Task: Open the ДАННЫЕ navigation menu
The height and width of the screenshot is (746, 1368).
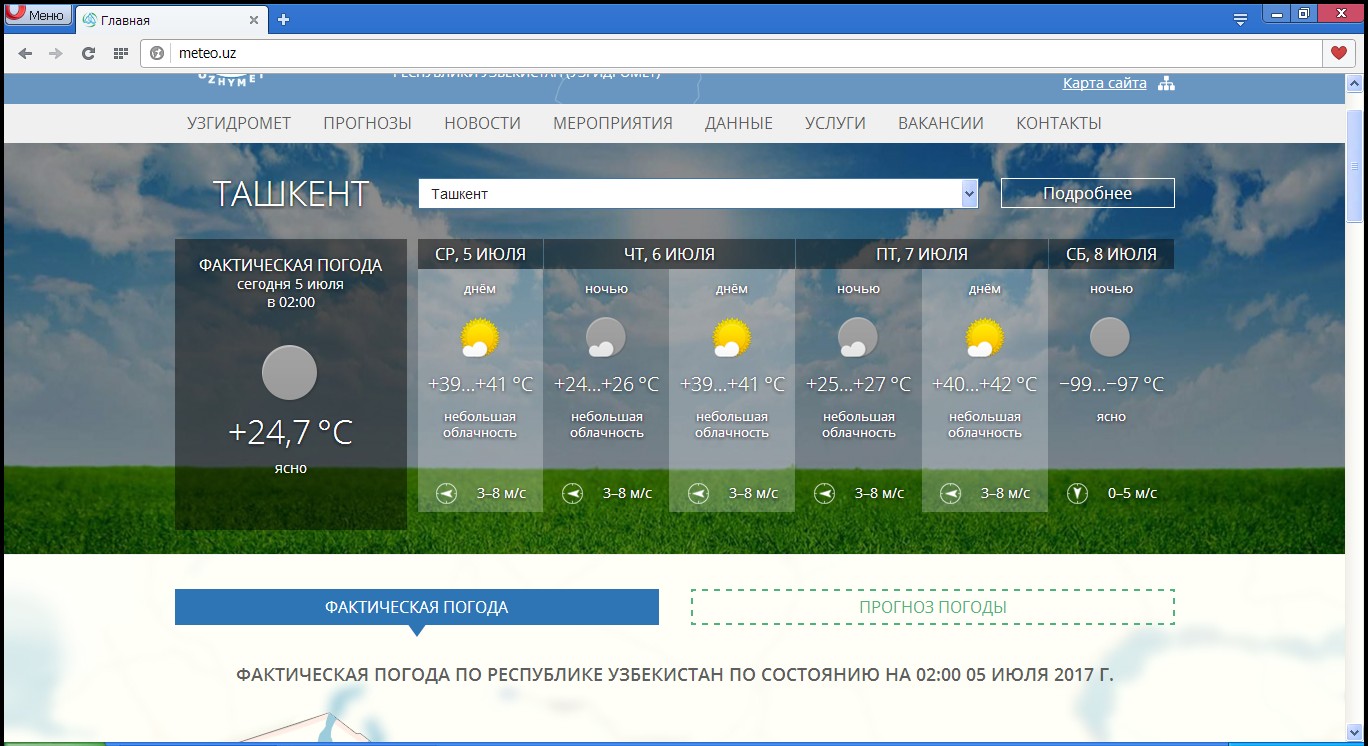Action: [738, 123]
